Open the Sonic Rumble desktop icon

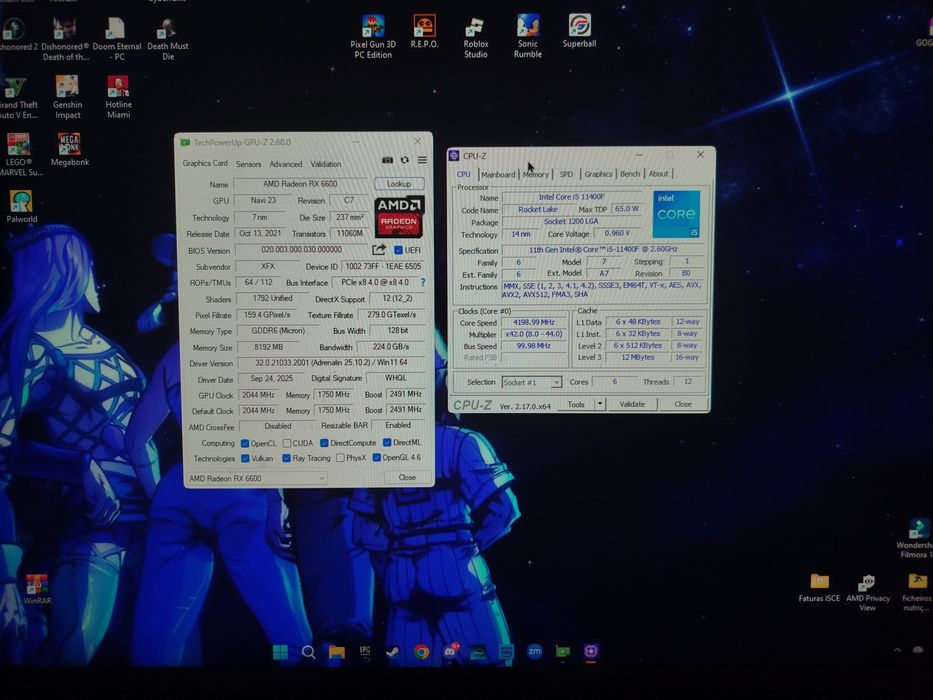(x=528, y=36)
